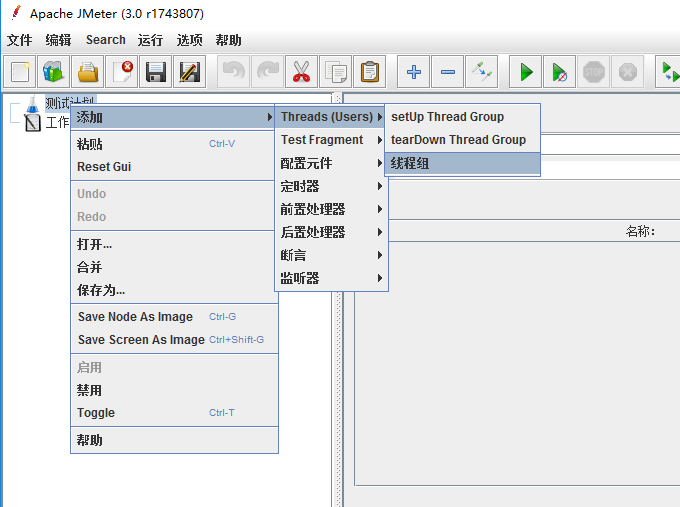Click the Toggle enable/disable icon
The width and height of the screenshot is (680, 507).
point(481,72)
